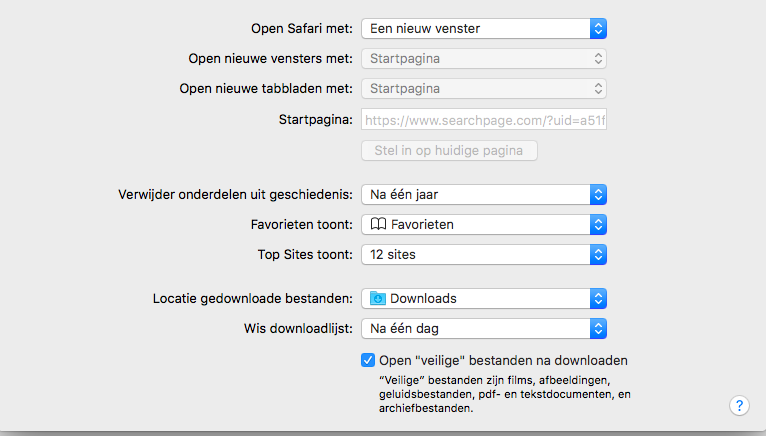Viewport: 766px width, 436px height.
Task: Open the "Open nieuwe tabbladen met" Startpagina dropdown
Action: coord(484,88)
